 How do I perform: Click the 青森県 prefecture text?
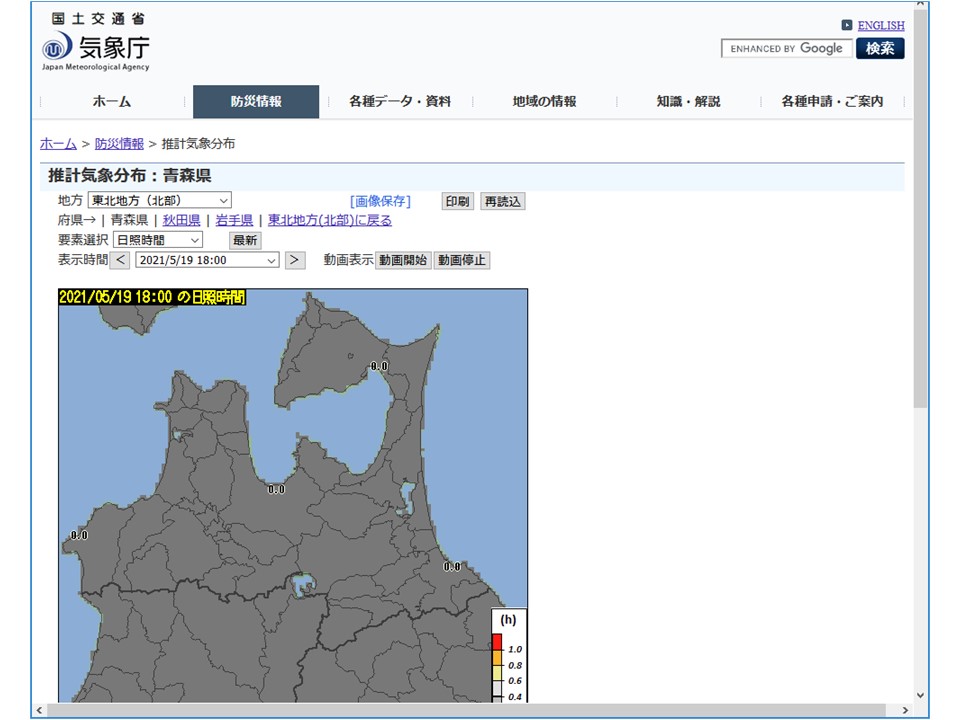[x=129, y=220]
